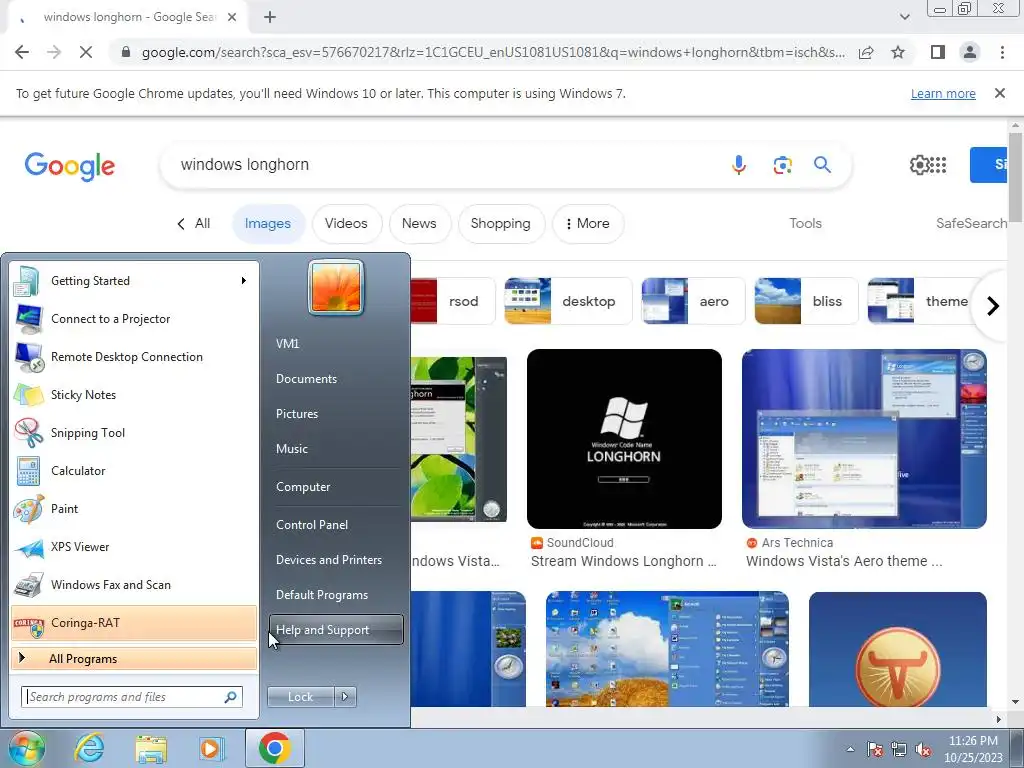Open Chrome side panel
Viewport: 1024px width, 768px height.
click(938, 52)
